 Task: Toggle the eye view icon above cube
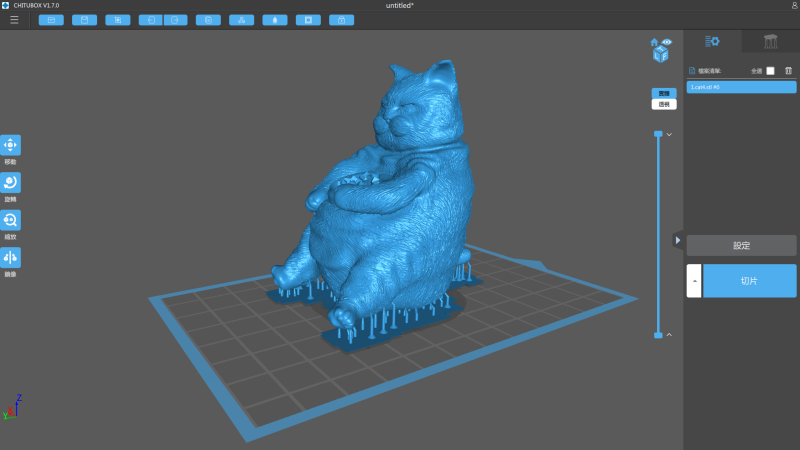tap(666, 42)
